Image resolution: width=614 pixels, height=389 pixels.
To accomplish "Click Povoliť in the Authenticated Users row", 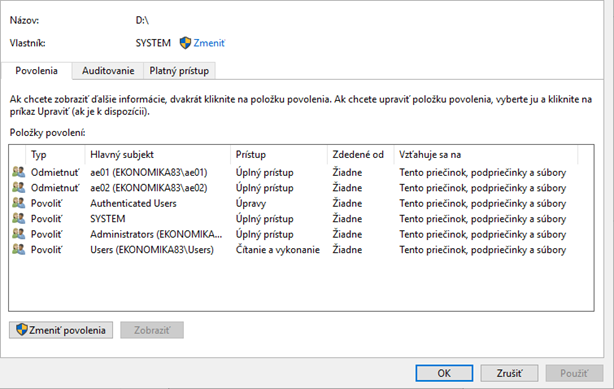I will tap(47, 203).
